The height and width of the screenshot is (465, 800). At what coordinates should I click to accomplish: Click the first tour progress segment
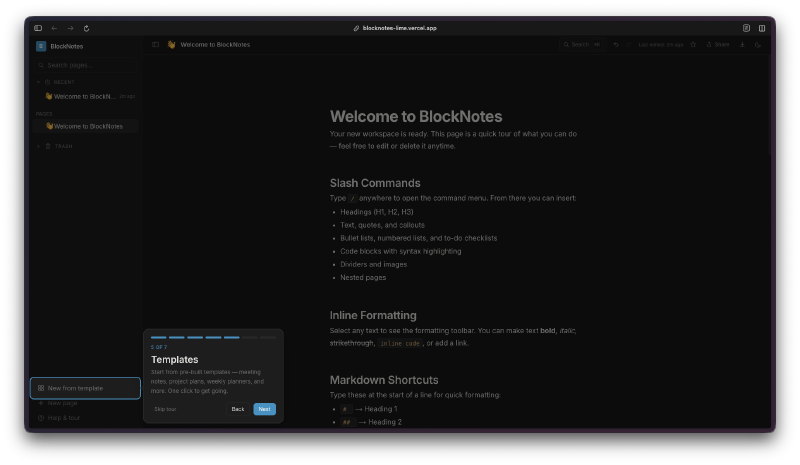[x=159, y=337]
